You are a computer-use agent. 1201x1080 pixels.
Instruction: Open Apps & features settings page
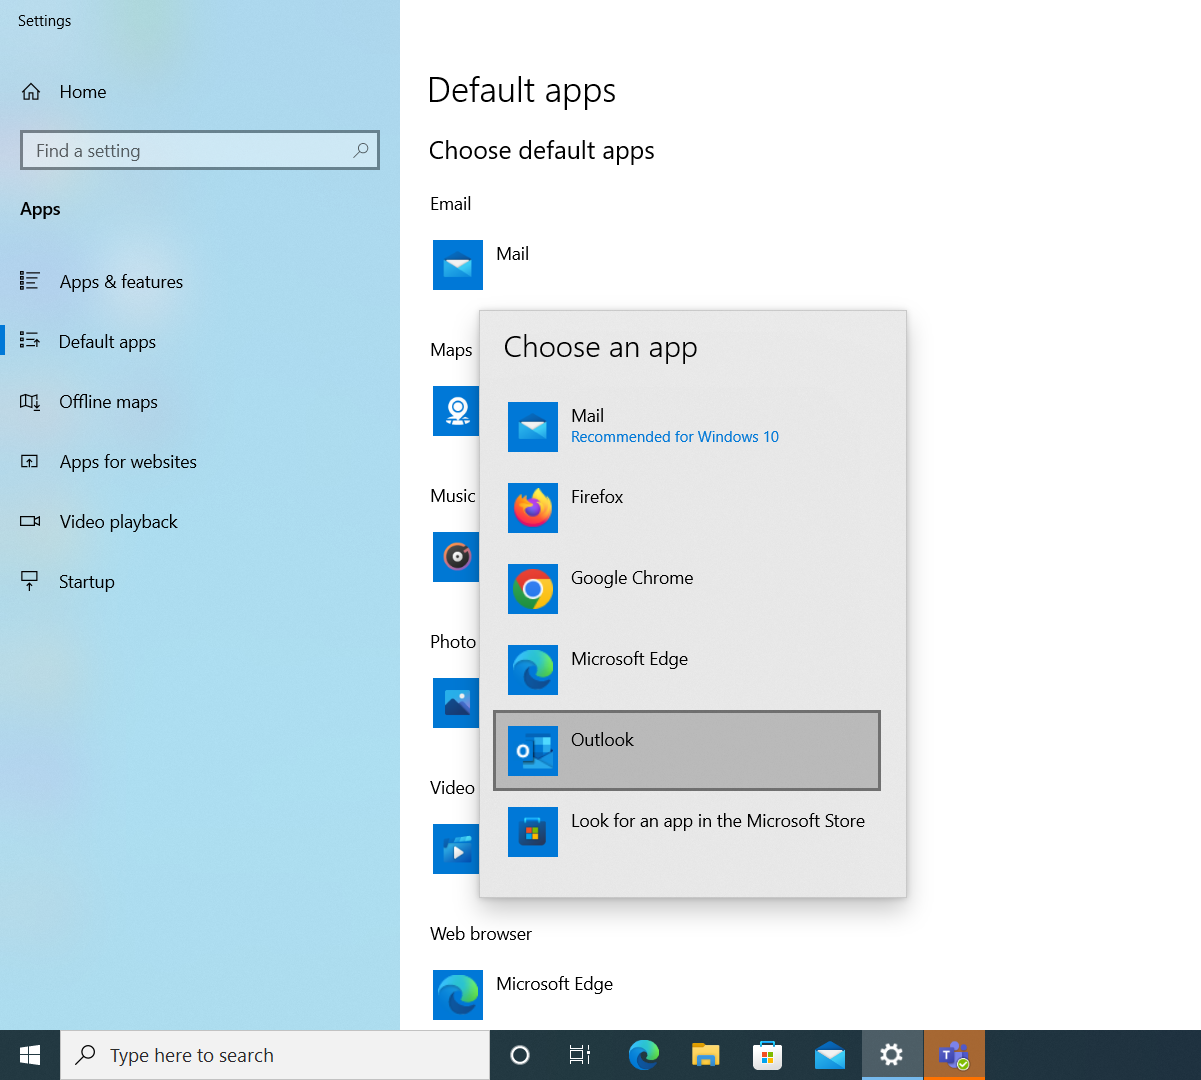(x=200, y=281)
